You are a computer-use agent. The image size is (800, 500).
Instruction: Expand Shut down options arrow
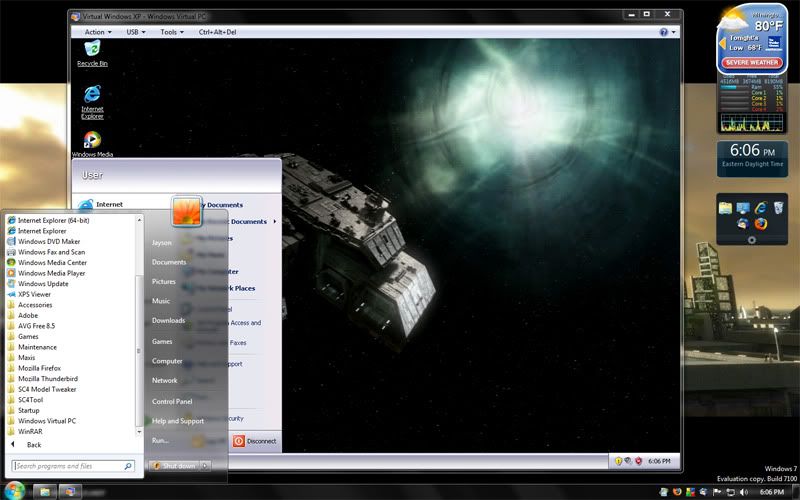point(205,466)
